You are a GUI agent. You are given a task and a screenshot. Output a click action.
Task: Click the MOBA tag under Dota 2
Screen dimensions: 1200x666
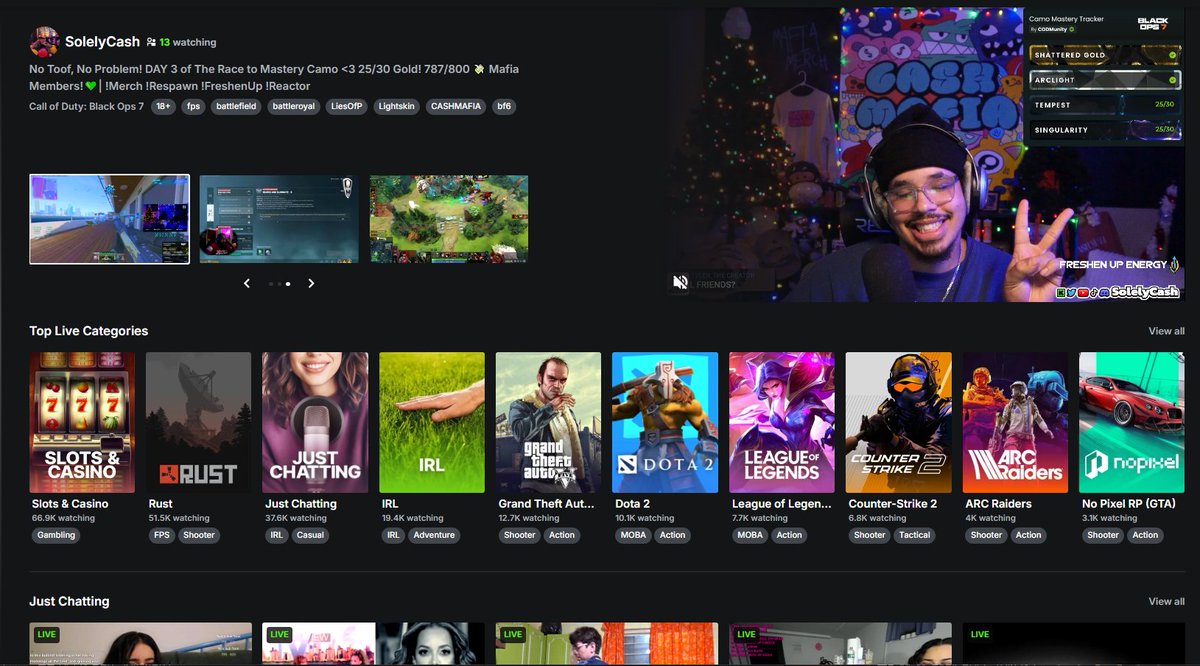click(633, 535)
